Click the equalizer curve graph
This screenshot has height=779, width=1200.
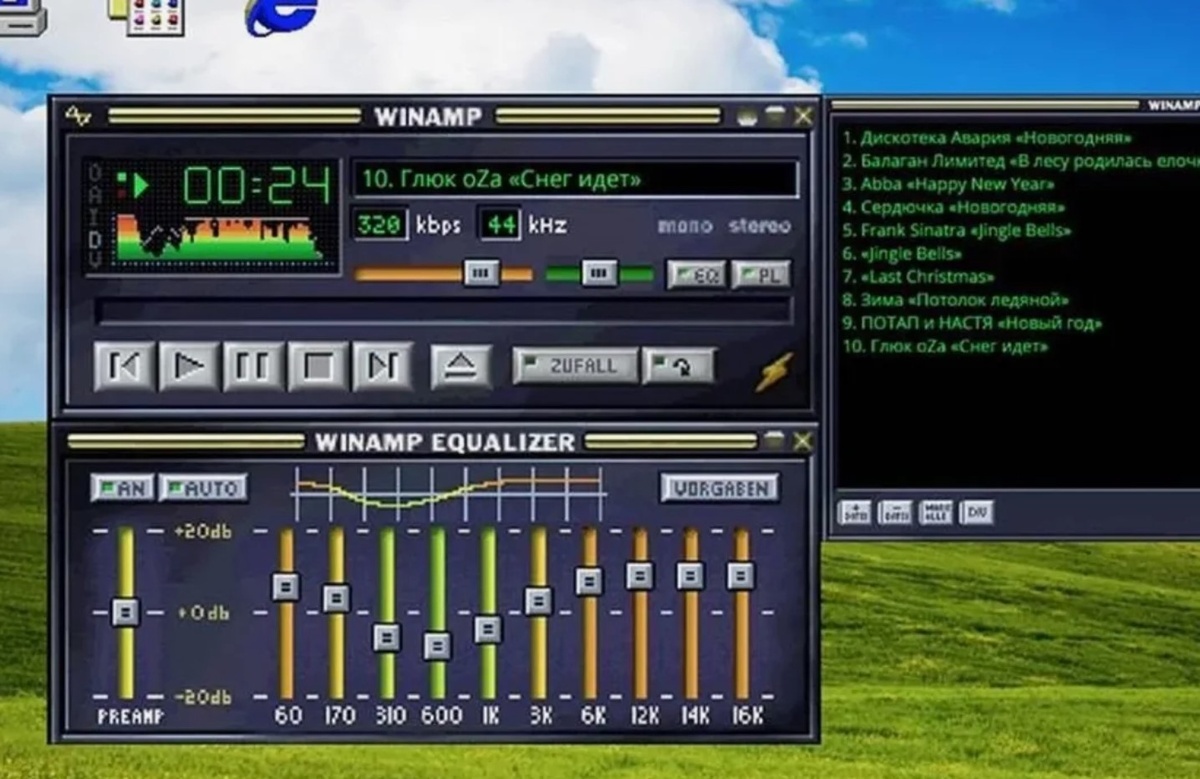coord(449,493)
